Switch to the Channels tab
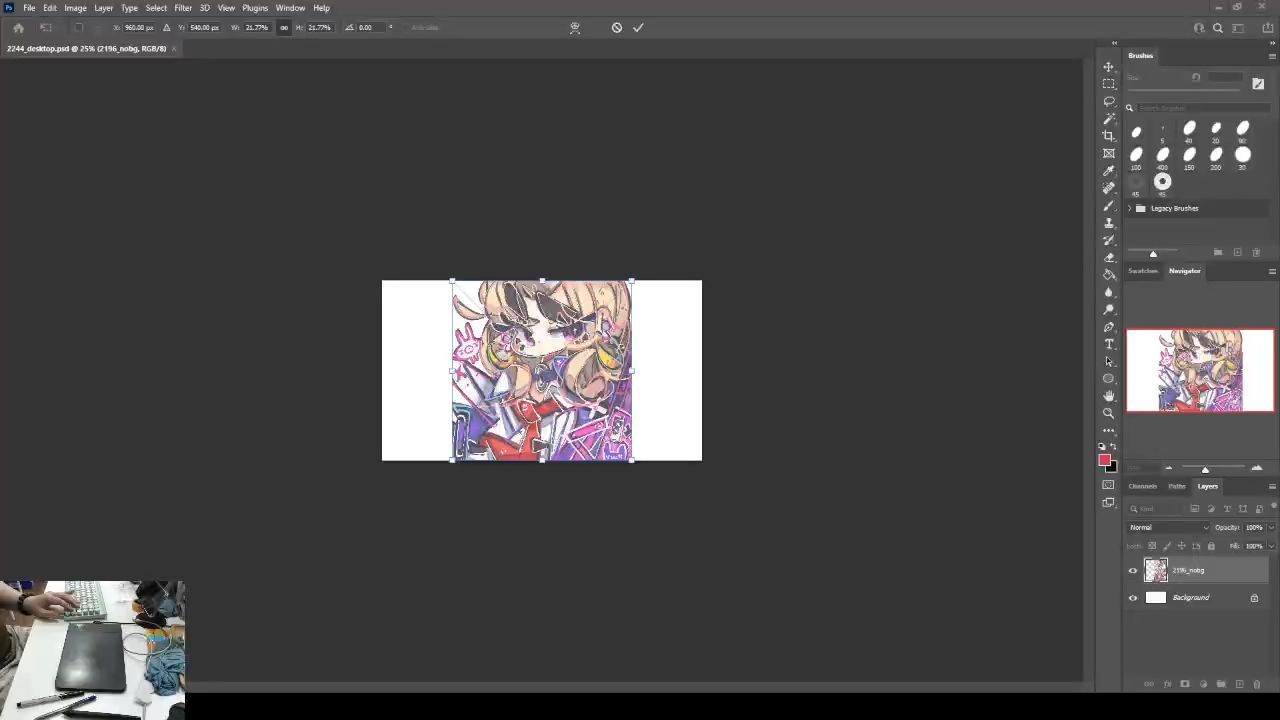The width and height of the screenshot is (1280, 720). click(1142, 486)
